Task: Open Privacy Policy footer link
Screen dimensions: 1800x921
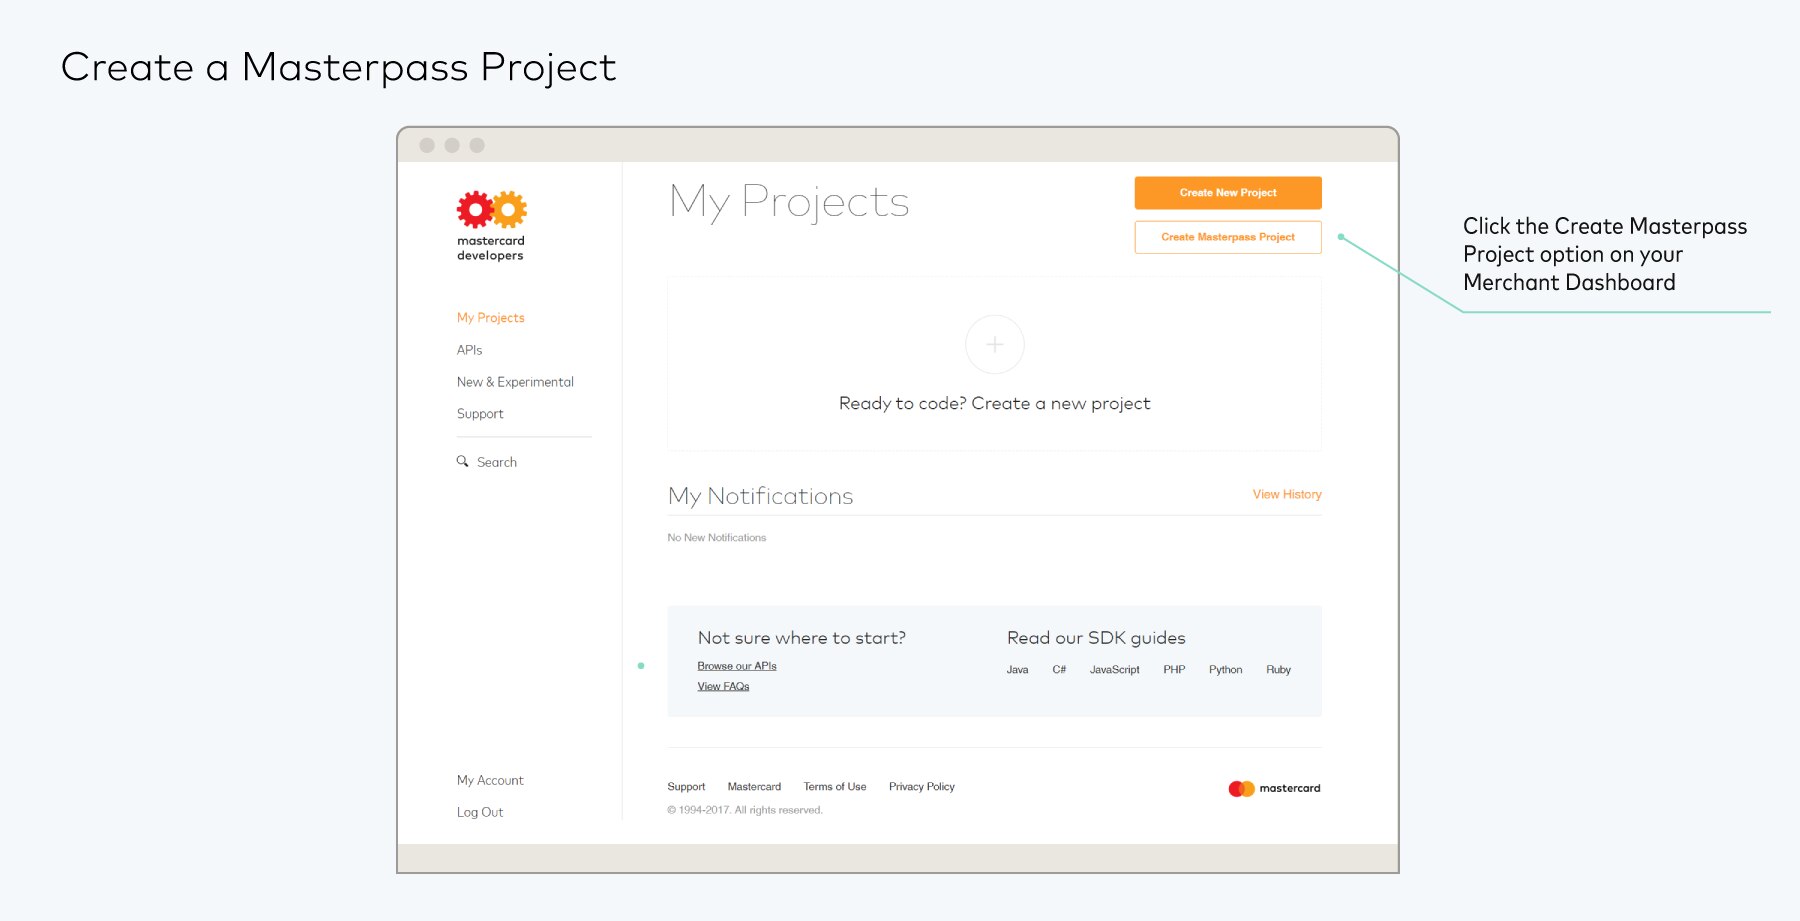Action: click(x=921, y=787)
